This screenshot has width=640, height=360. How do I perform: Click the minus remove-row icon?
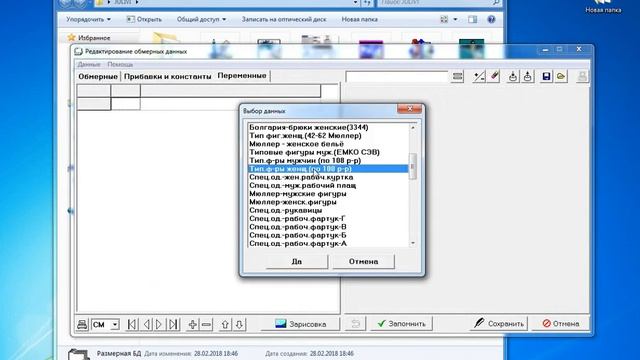[207, 324]
